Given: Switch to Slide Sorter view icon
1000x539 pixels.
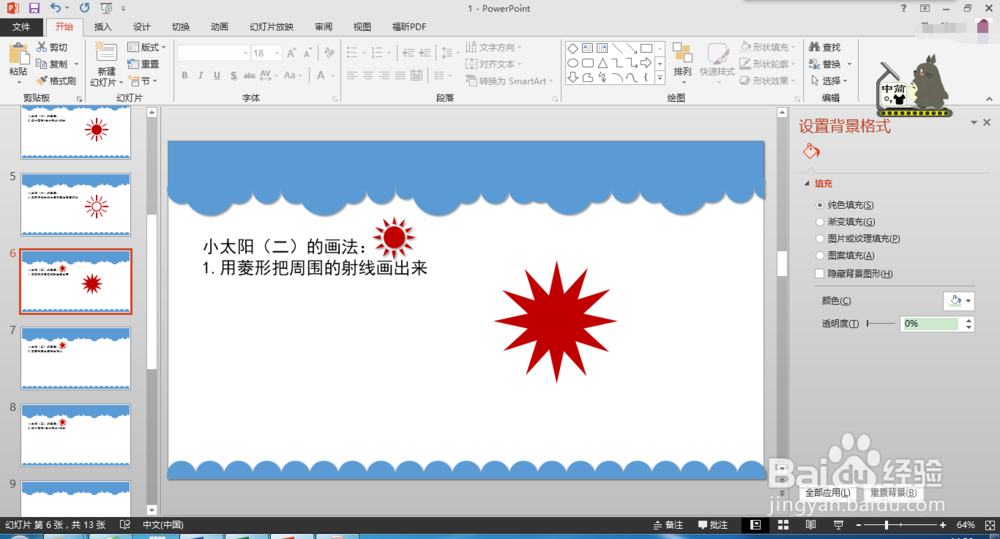Looking at the screenshot, I should coord(783,525).
